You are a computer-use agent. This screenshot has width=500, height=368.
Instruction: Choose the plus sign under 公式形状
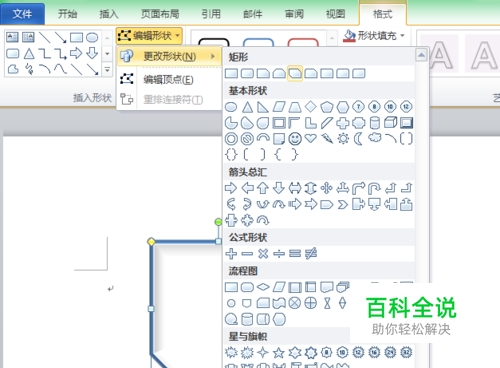231,254
